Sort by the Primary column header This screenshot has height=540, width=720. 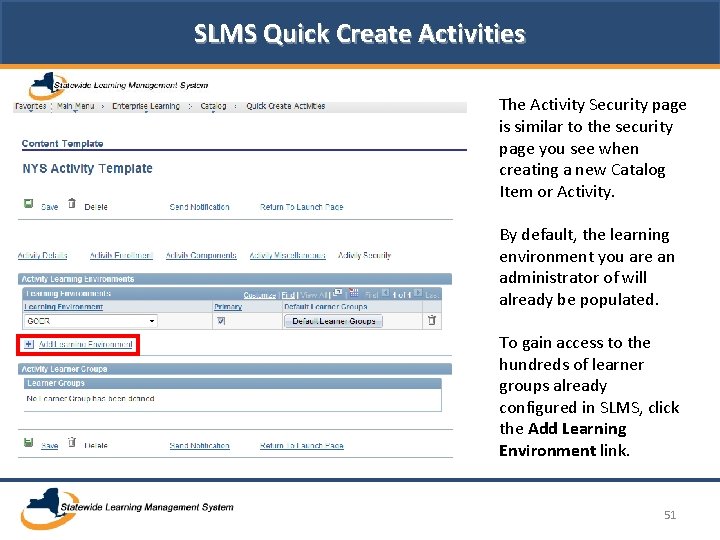(228, 306)
